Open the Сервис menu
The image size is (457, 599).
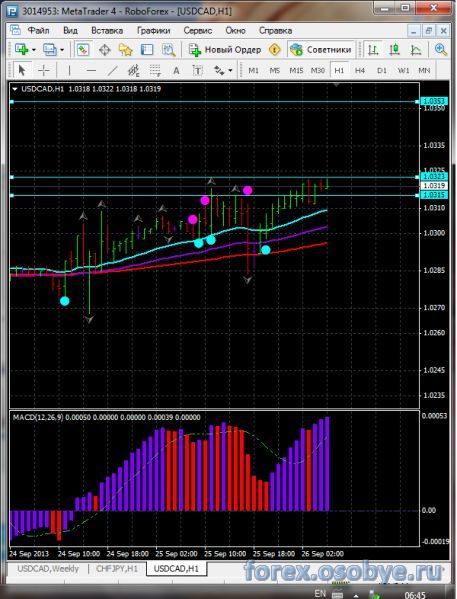click(x=198, y=31)
